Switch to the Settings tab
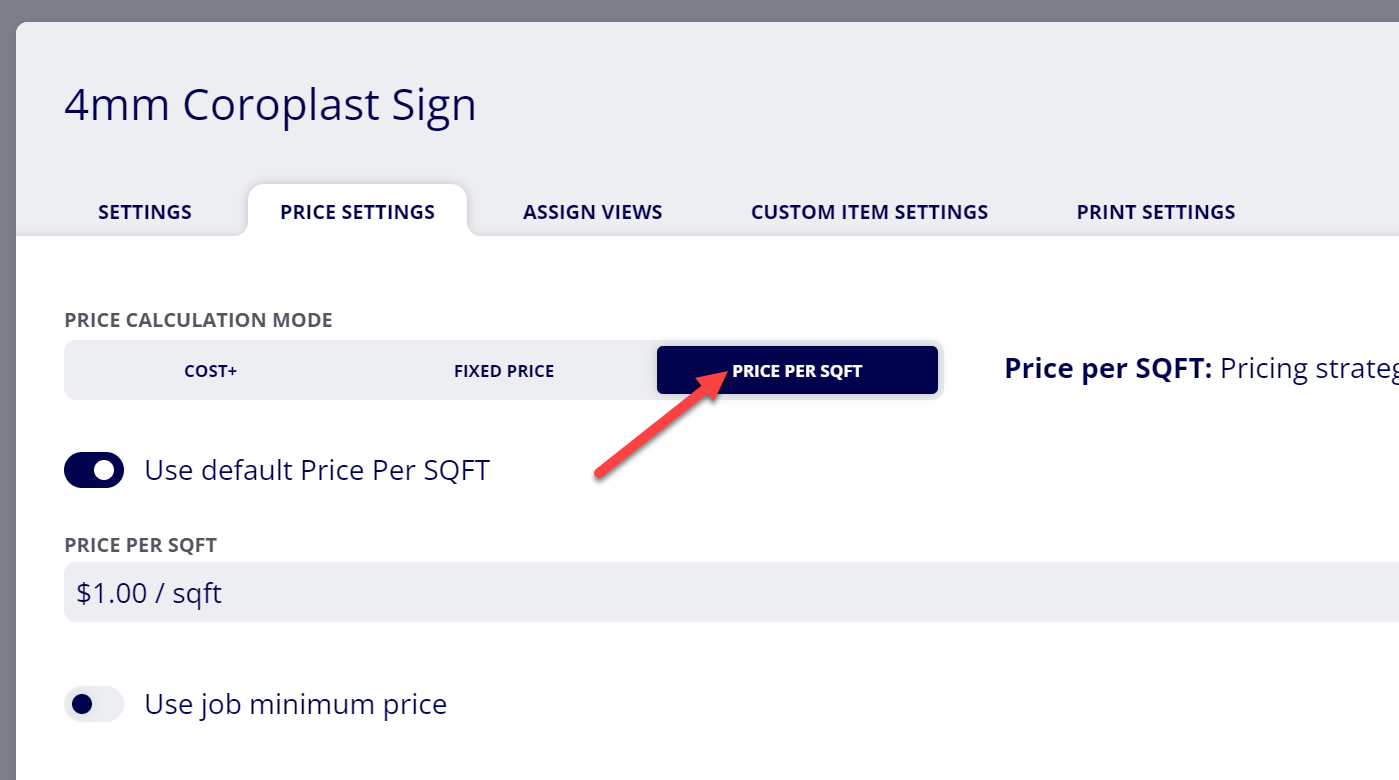The width and height of the screenshot is (1399, 780). 145,212
